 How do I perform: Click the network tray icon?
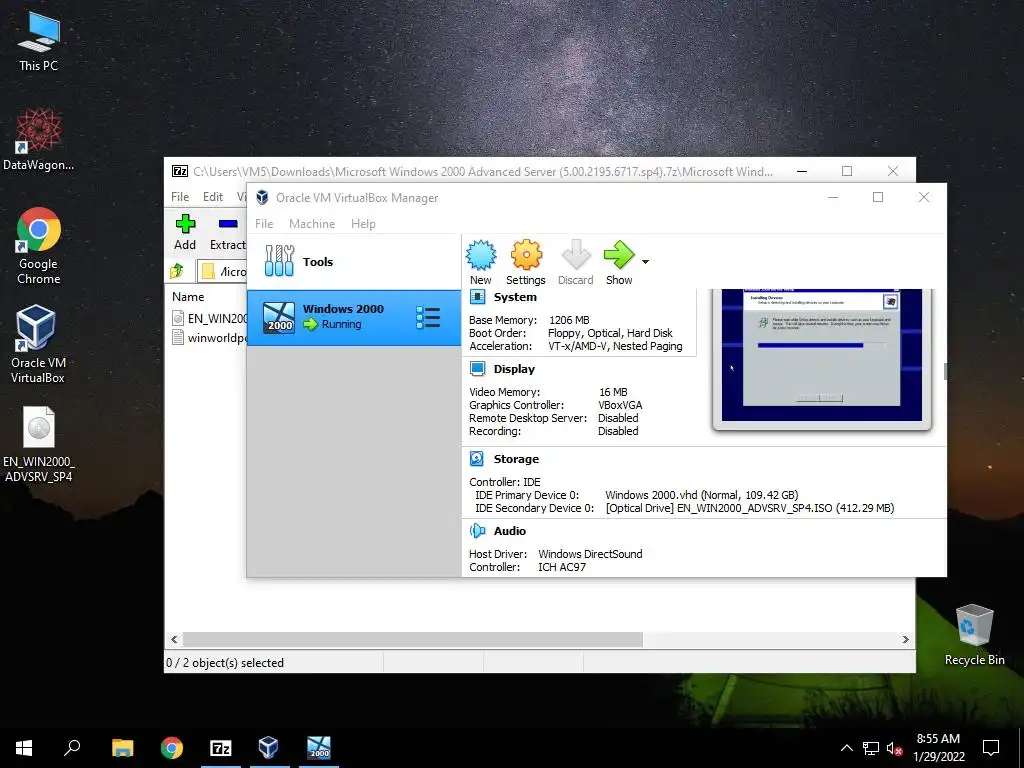871,748
